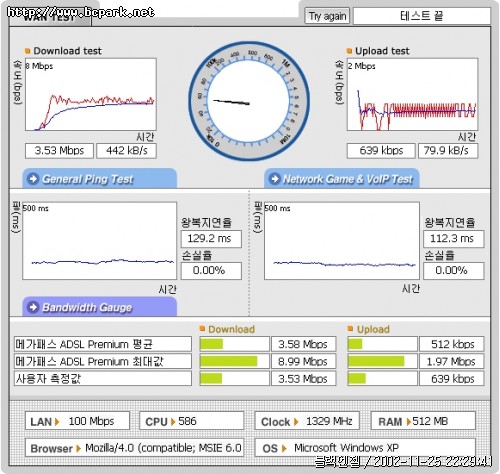Click the LAN 100 Mbps info box
The height and width of the screenshot is (474, 500).
coord(77,421)
